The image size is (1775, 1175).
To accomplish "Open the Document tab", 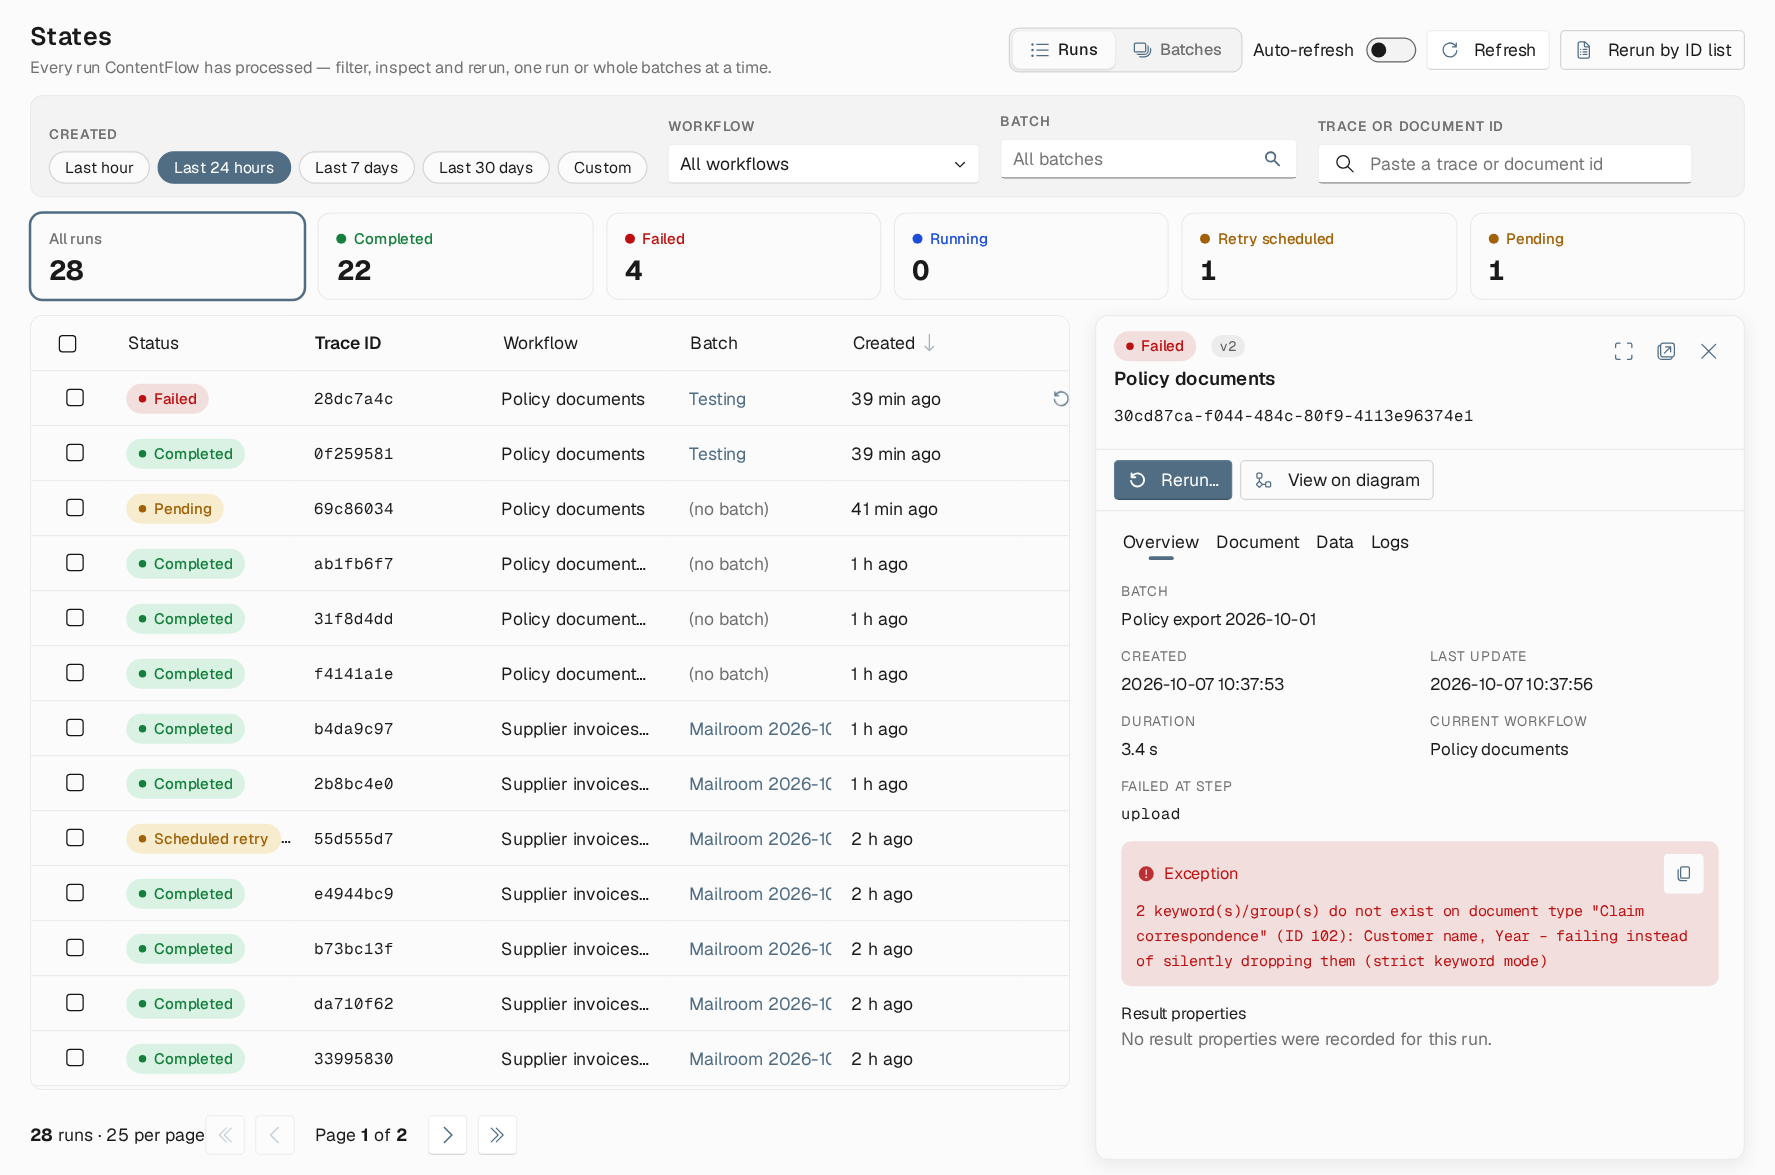I will click(x=1257, y=542).
